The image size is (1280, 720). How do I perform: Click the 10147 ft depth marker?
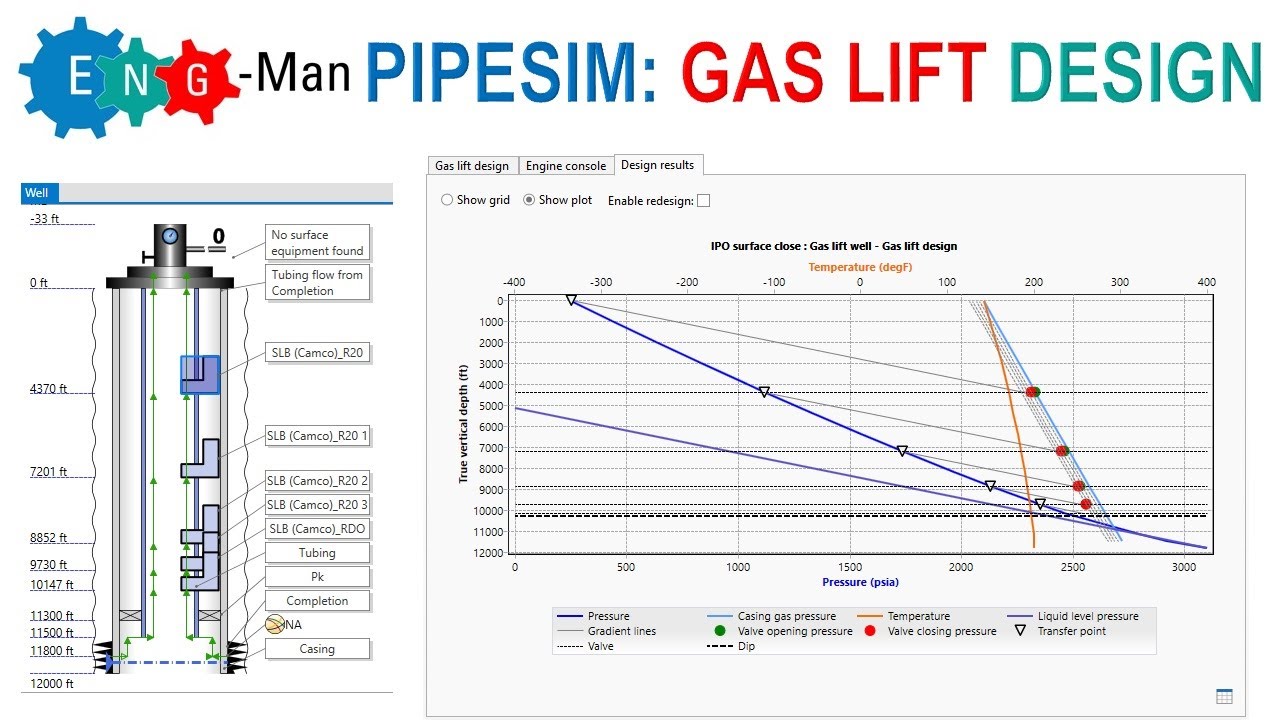(51, 585)
